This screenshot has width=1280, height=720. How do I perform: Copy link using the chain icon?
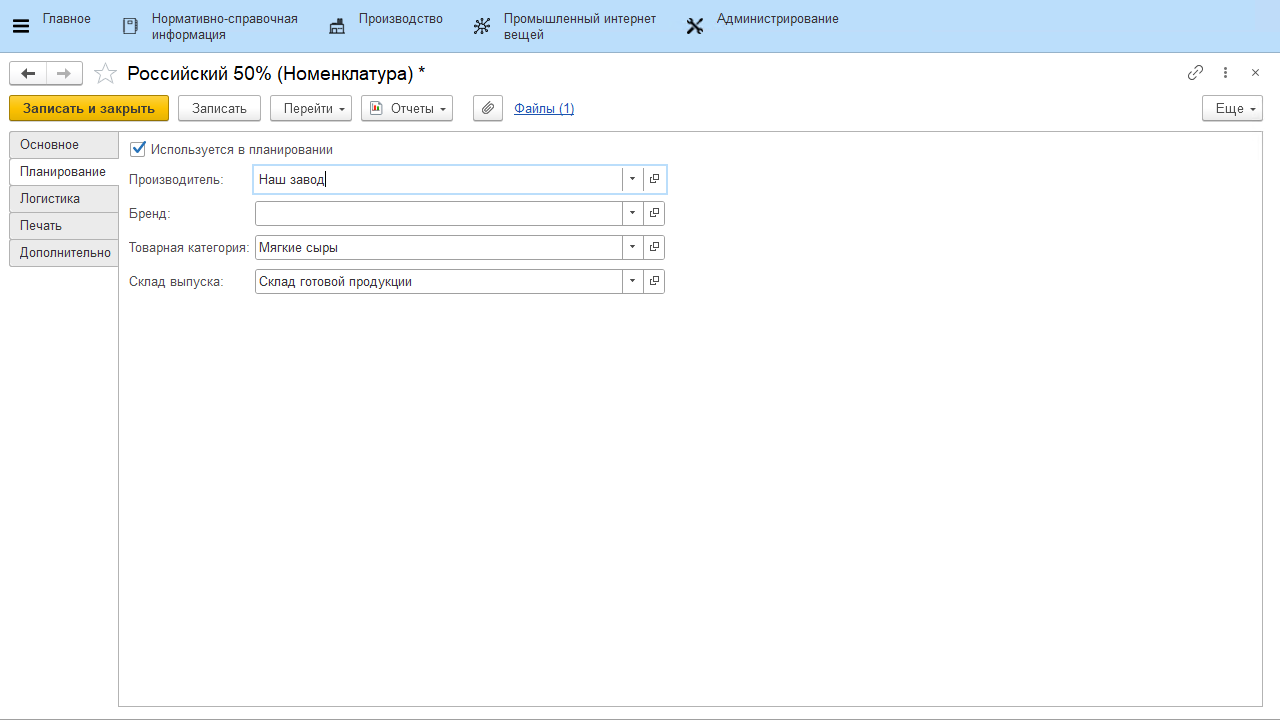point(1195,73)
